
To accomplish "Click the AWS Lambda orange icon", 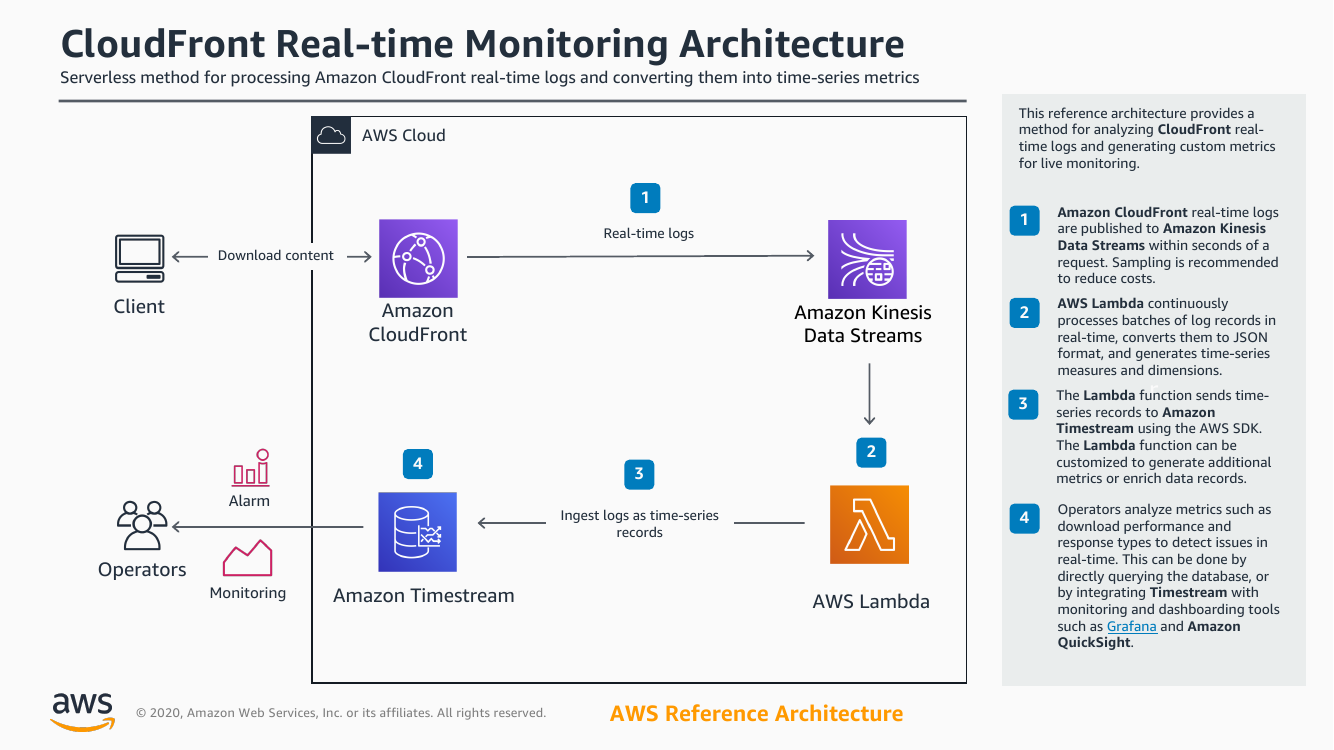I will point(870,525).
